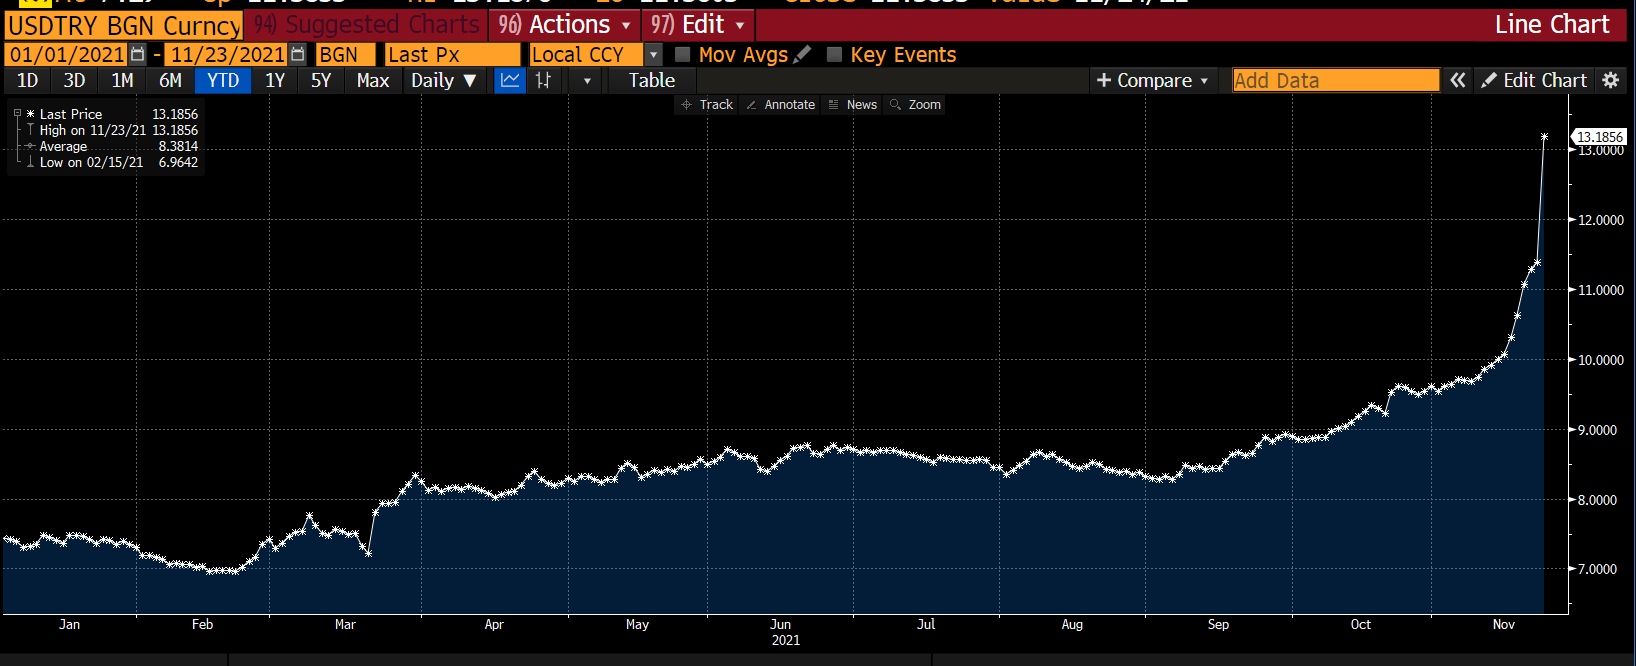Open the Daily periodicity dropdown
The image size is (1636, 666).
[x=443, y=81]
